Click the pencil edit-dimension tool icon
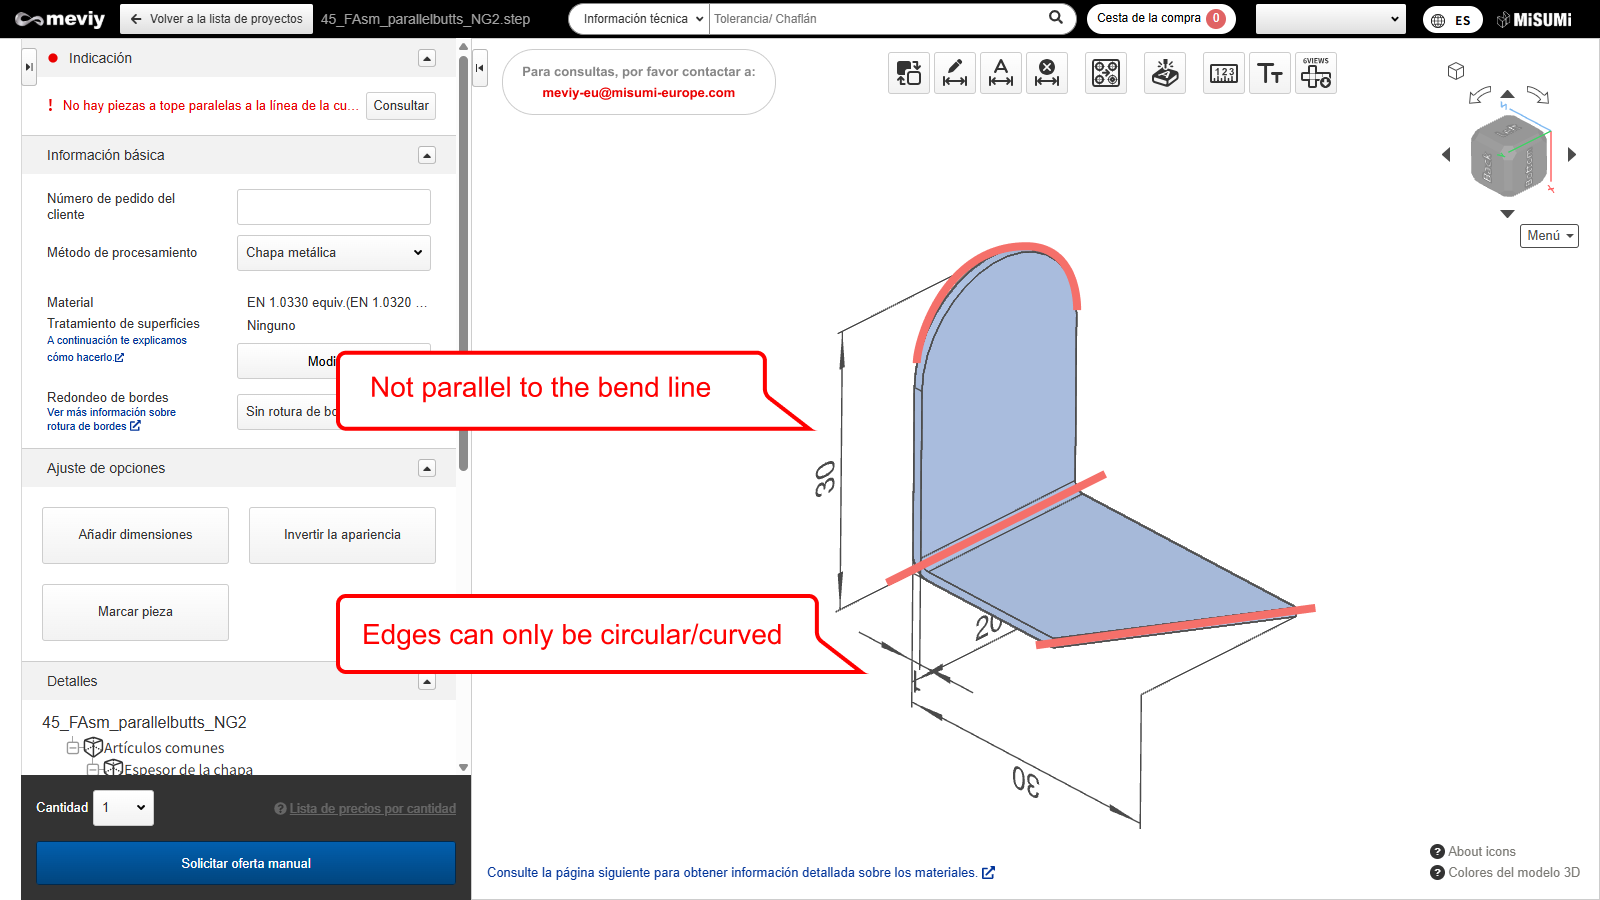 click(x=955, y=73)
